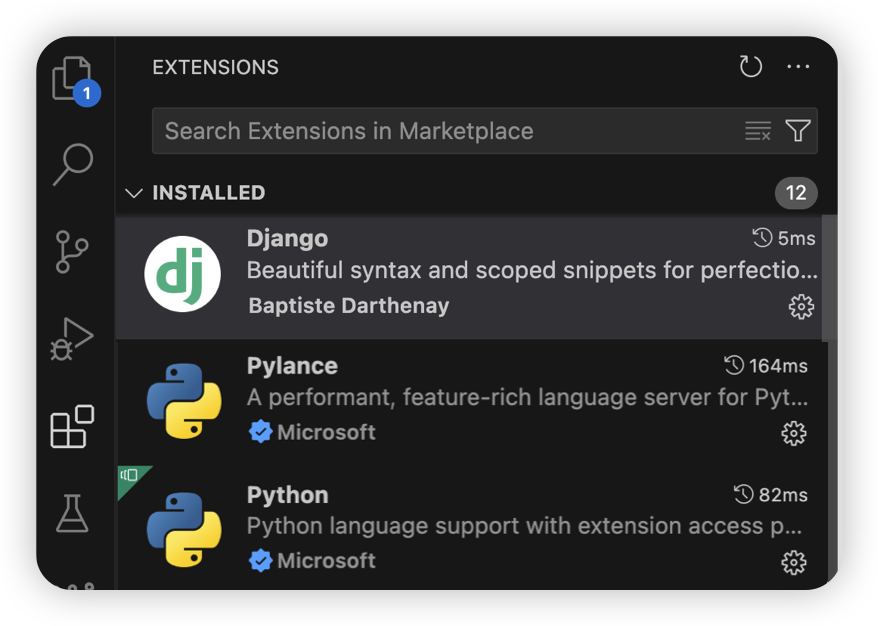Open the Source Control view
This screenshot has height=626, width=878.
click(73, 252)
